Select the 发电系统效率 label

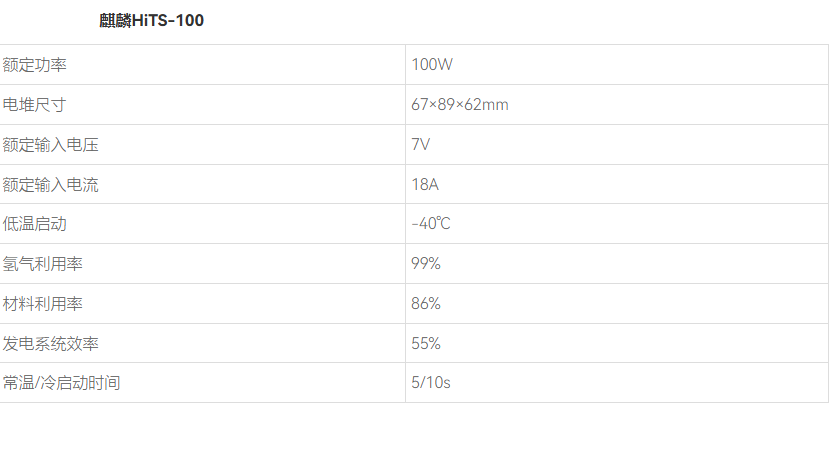point(51,344)
